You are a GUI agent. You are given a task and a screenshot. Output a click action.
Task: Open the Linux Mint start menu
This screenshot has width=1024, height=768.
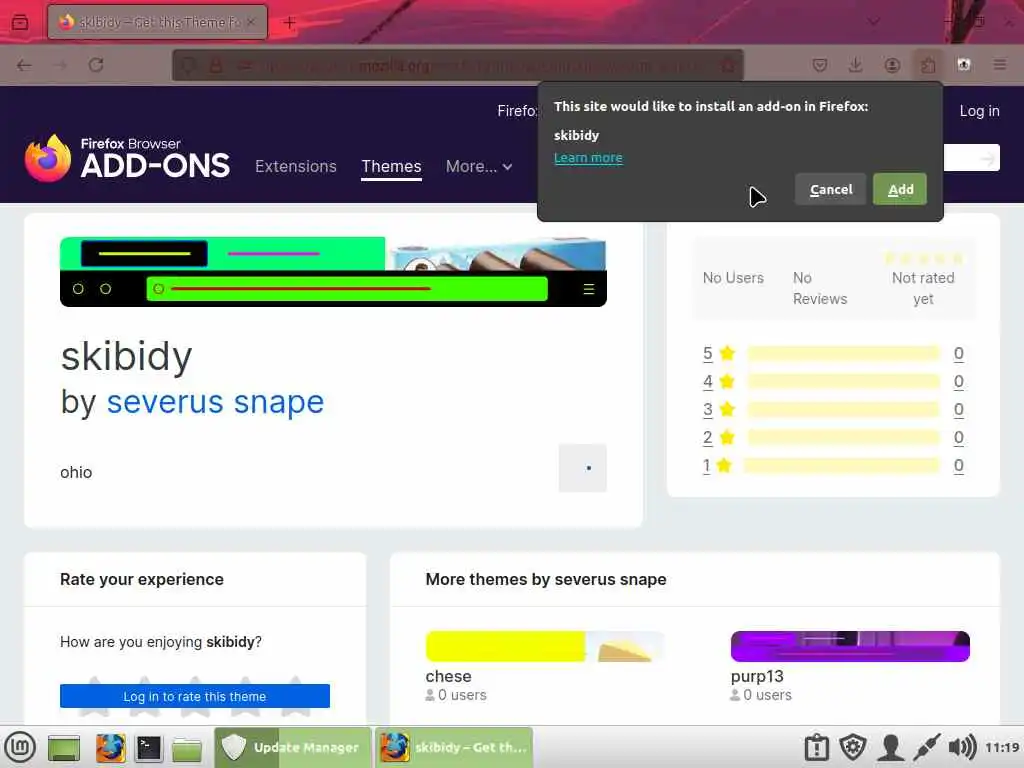(20, 747)
